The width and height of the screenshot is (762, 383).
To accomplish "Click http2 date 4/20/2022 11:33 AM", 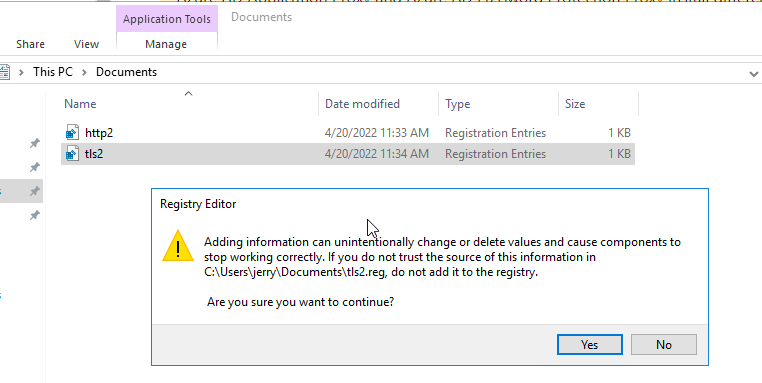I will tap(377, 133).
